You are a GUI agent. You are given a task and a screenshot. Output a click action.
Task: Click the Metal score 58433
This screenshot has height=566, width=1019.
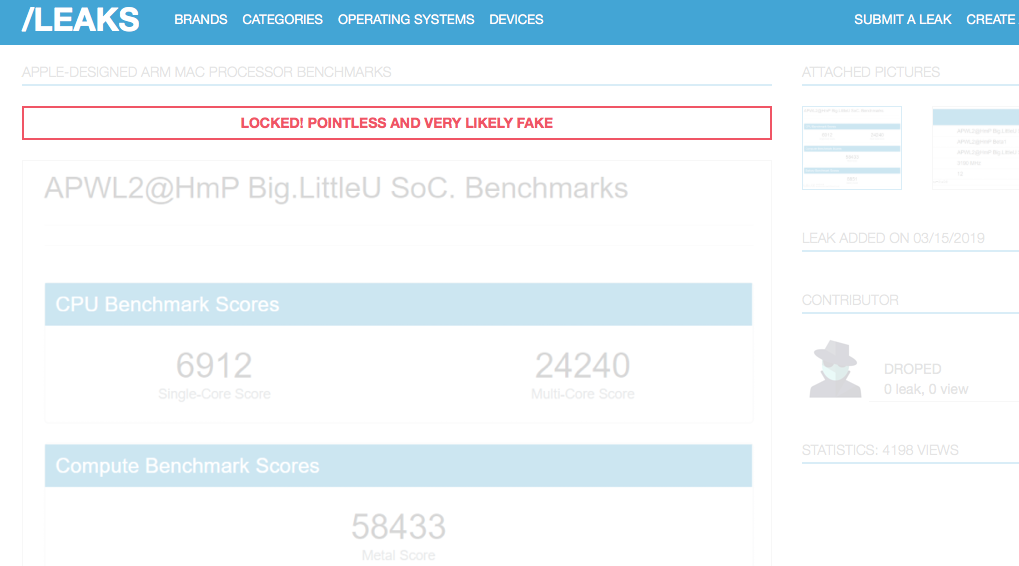pyautogui.click(x=398, y=527)
